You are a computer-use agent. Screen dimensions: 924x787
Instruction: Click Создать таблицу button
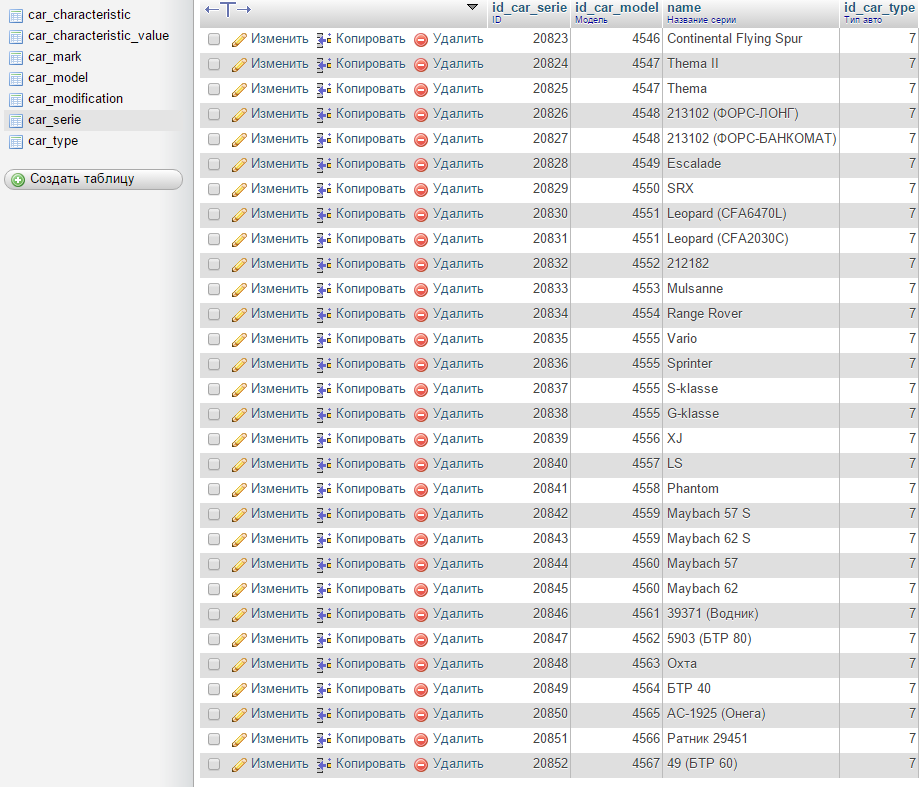click(94, 179)
